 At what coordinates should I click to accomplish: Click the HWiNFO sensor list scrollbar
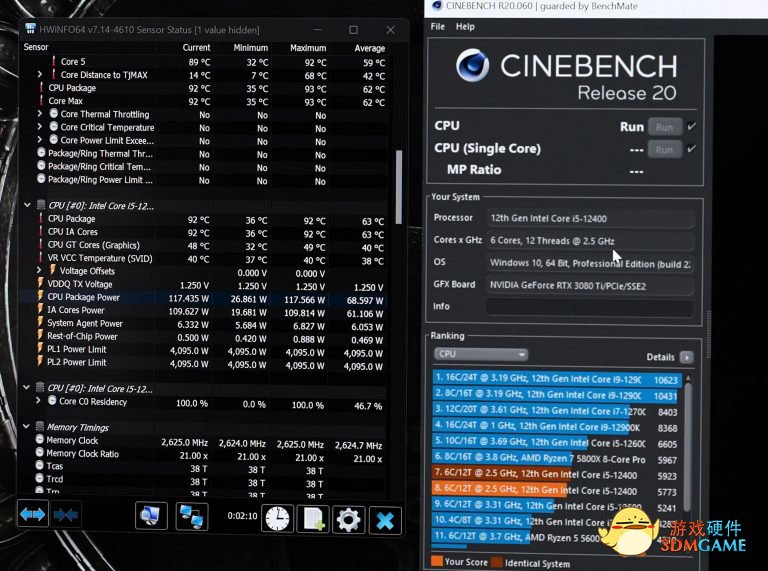tap(399, 187)
